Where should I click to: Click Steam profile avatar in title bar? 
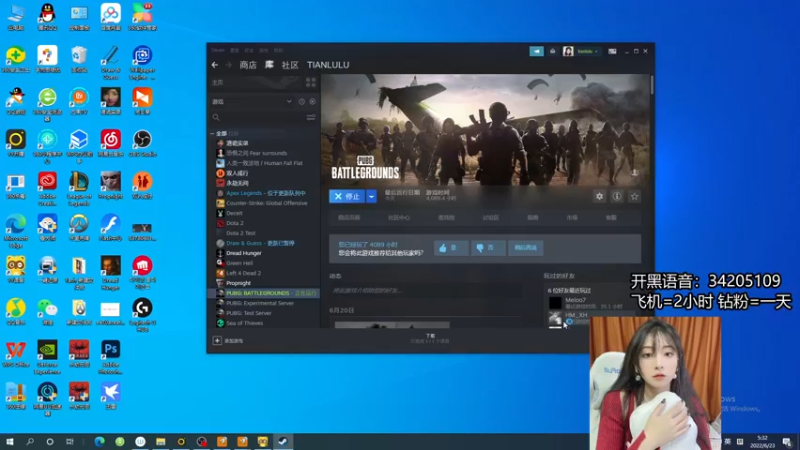[x=568, y=51]
